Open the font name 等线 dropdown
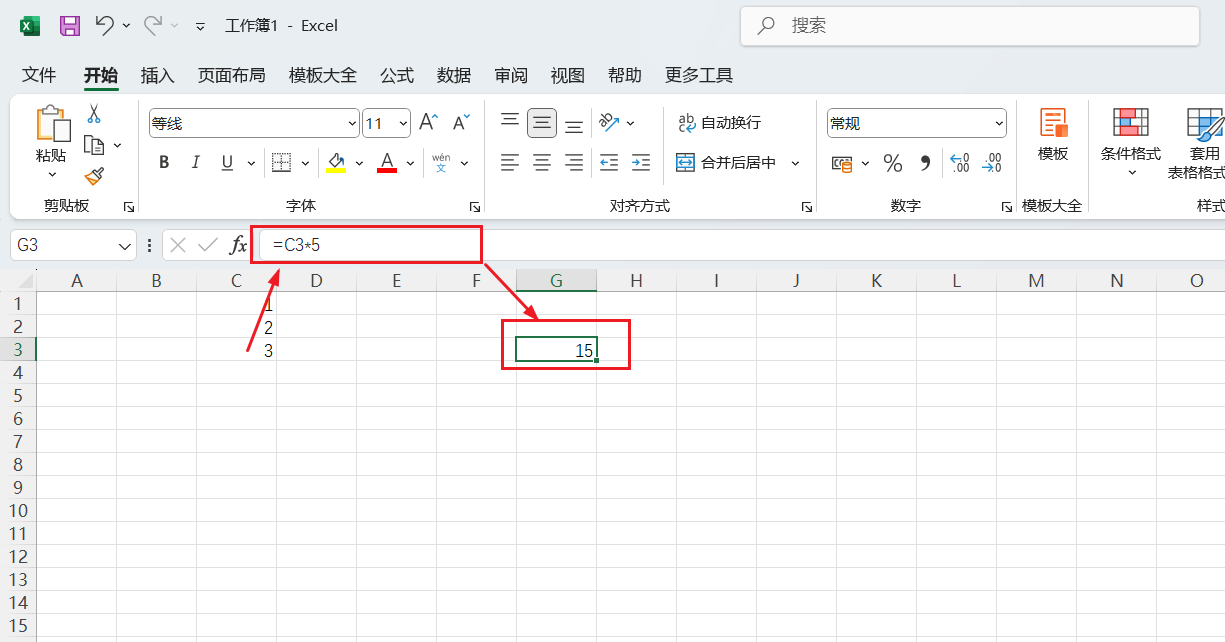This screenshot has width=1225, height=642. (352, 124)
